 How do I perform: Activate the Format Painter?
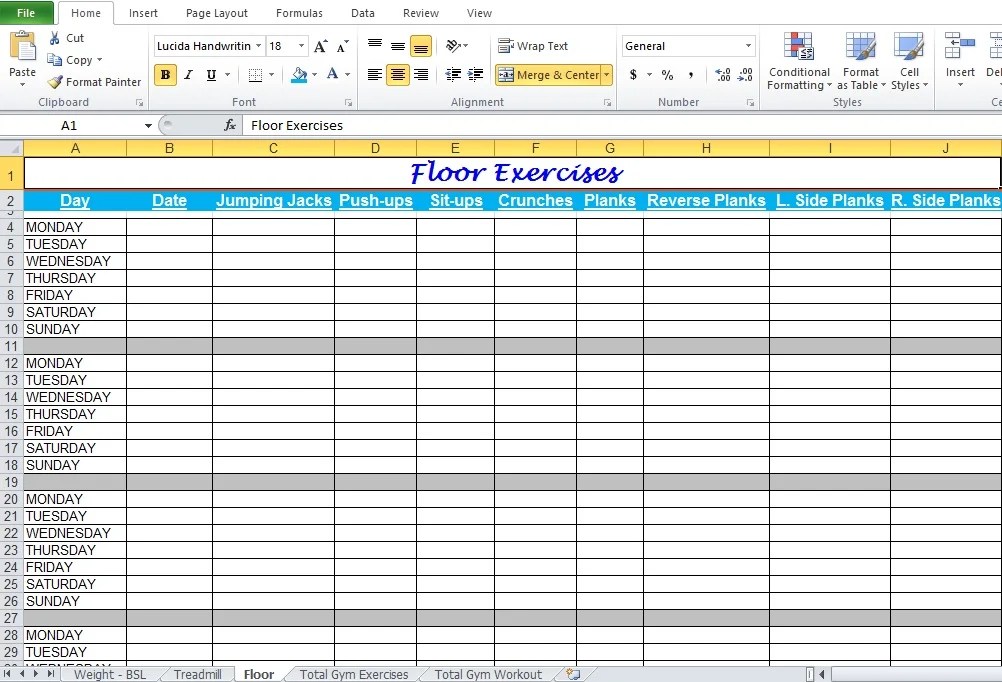pos(94,82)
